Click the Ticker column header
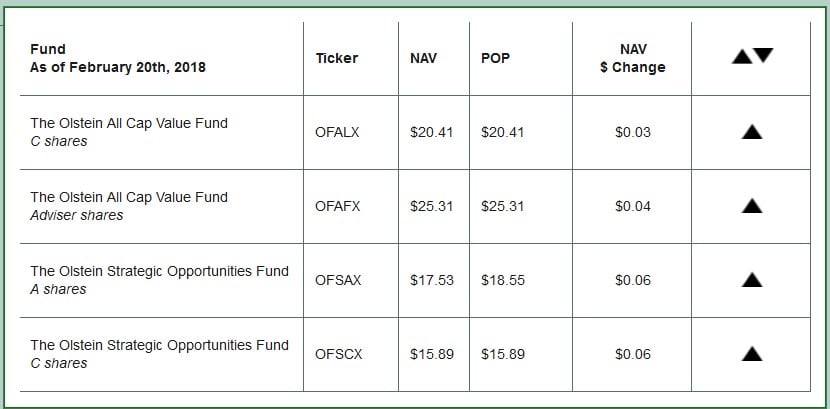This screenshot has height=409, width=830. (x=335, y=58)
